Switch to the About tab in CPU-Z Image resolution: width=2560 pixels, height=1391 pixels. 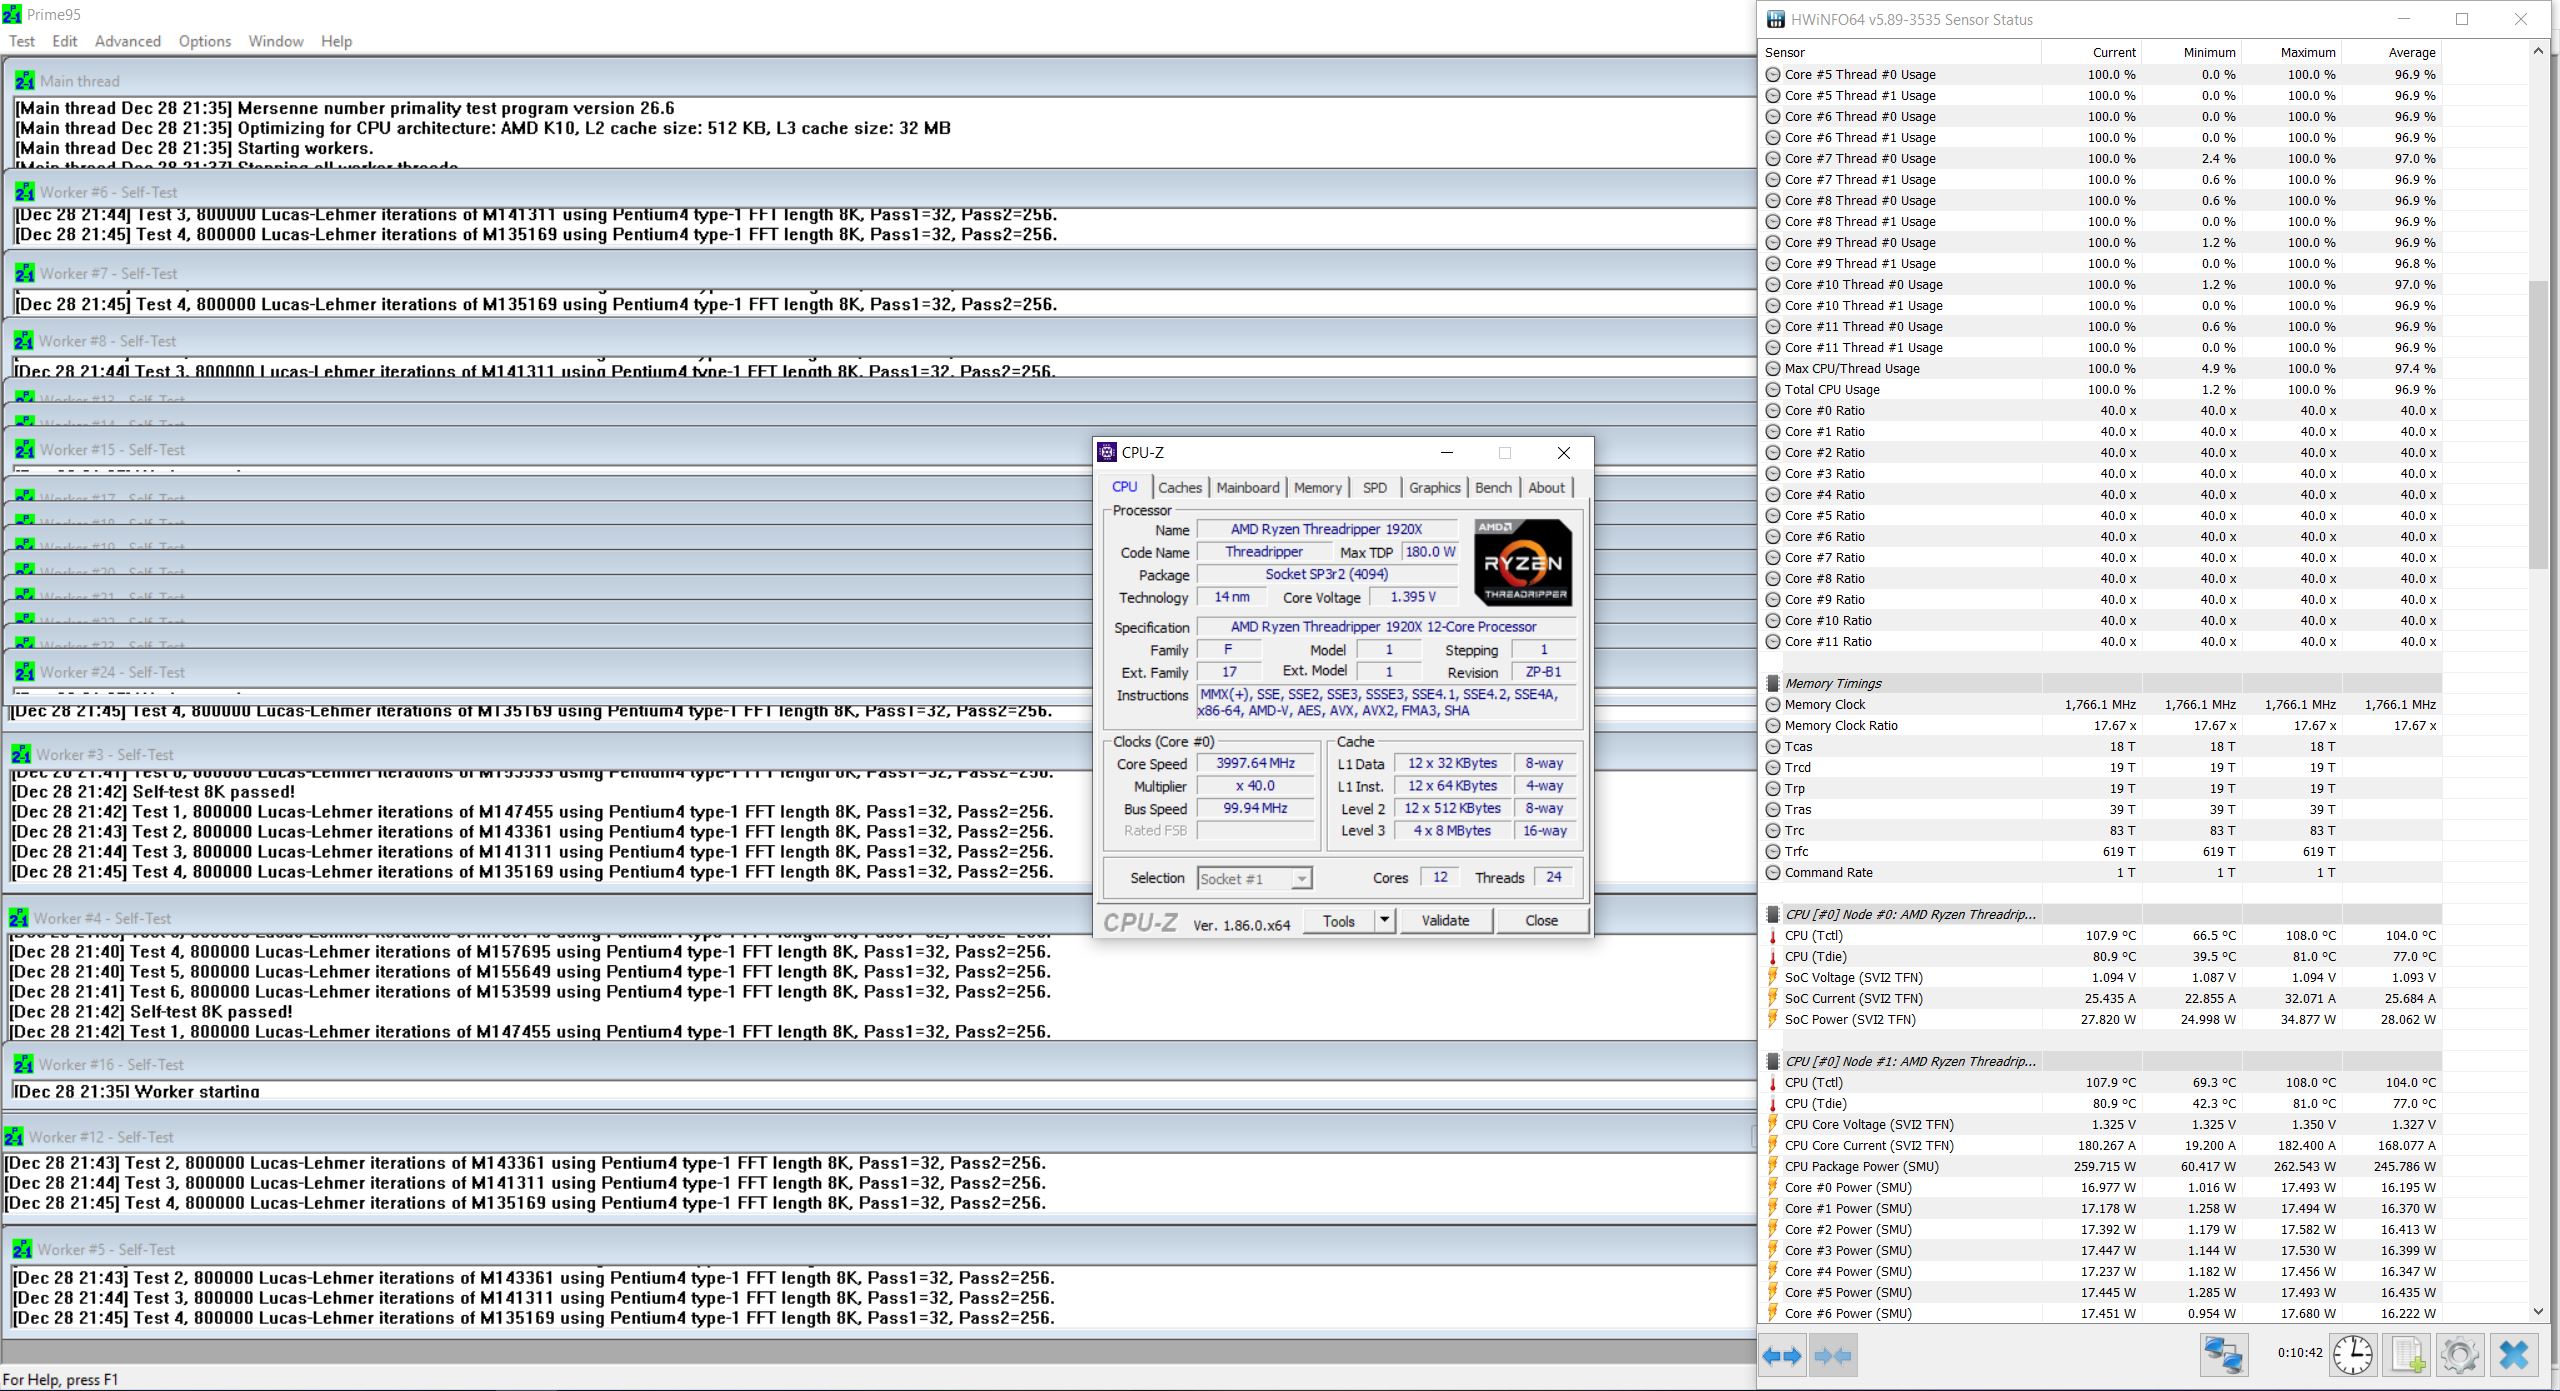pos(1546,488)
